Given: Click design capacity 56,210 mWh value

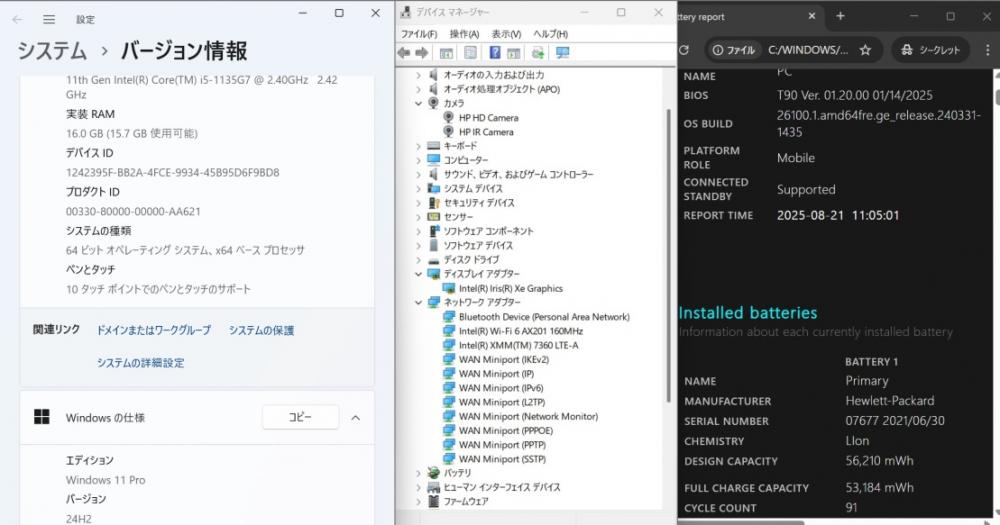Looking at the screenshot, I should (x=879, y=461).
